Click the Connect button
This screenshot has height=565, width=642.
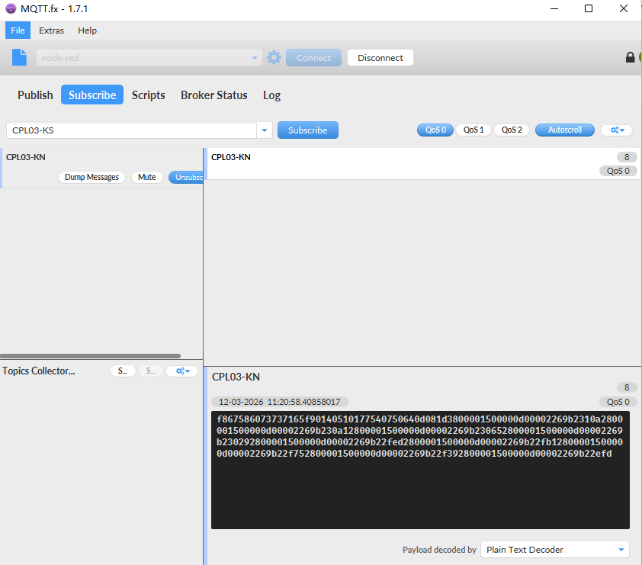[314, 58]
